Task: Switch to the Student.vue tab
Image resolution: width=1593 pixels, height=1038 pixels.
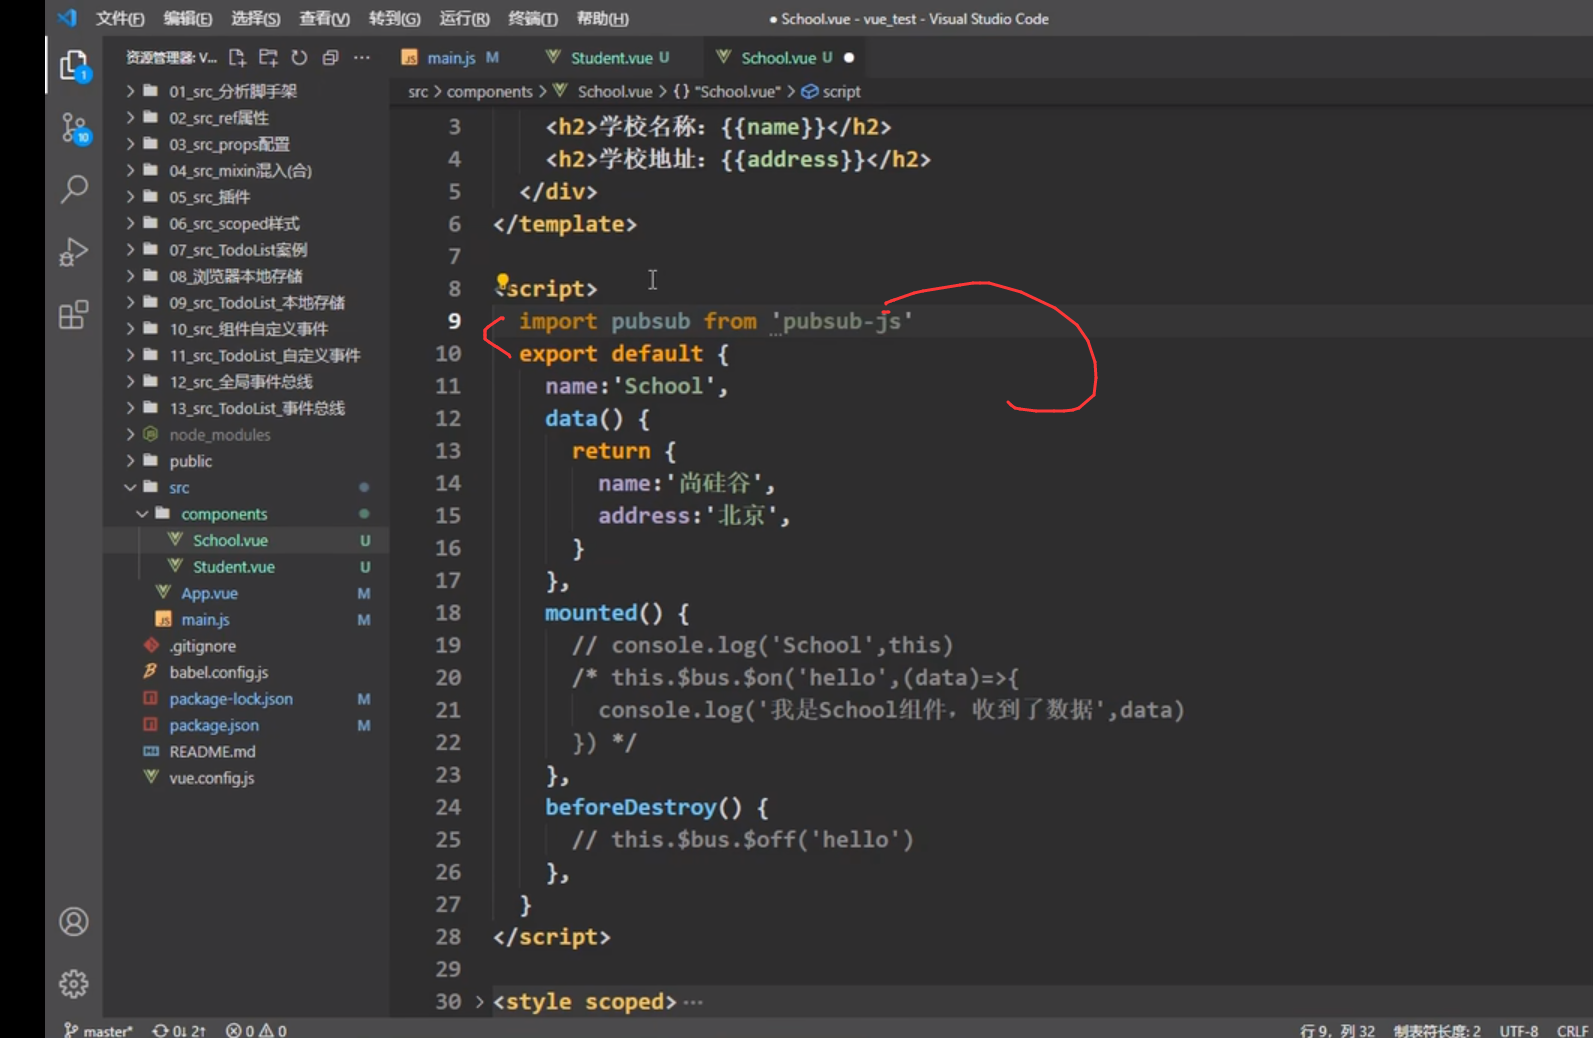Action: point(608,58)
